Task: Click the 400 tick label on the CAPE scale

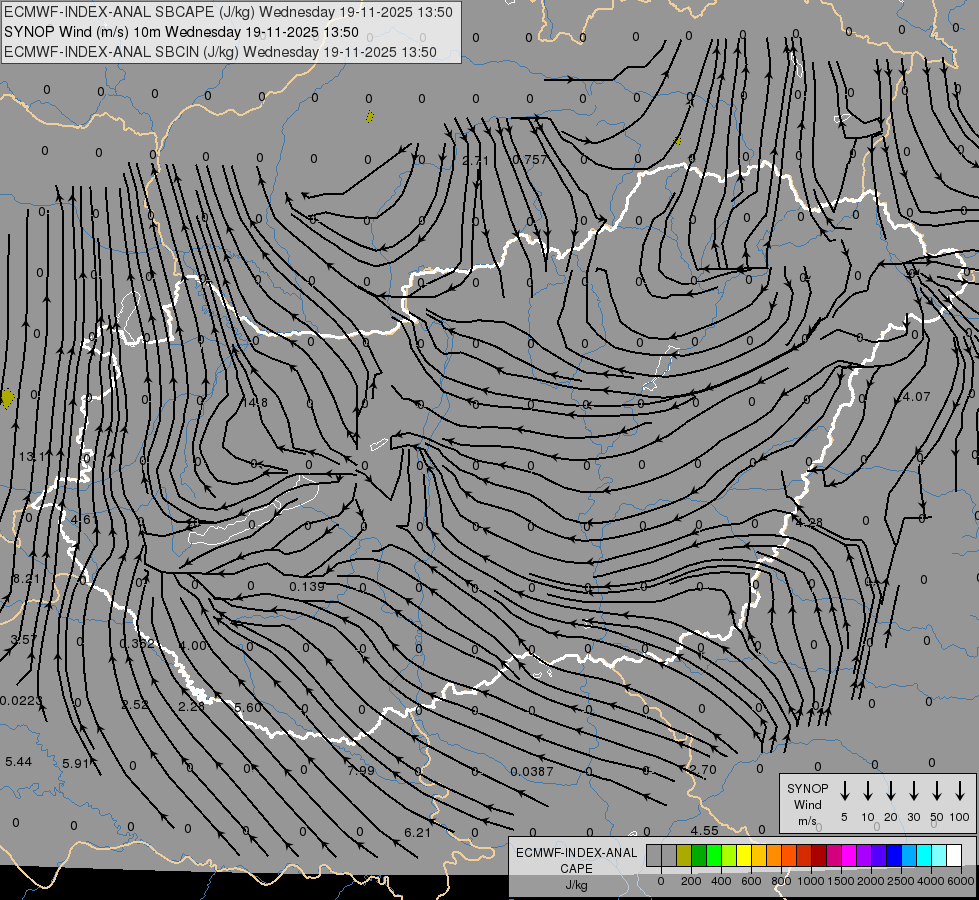Action: point(721,881)
